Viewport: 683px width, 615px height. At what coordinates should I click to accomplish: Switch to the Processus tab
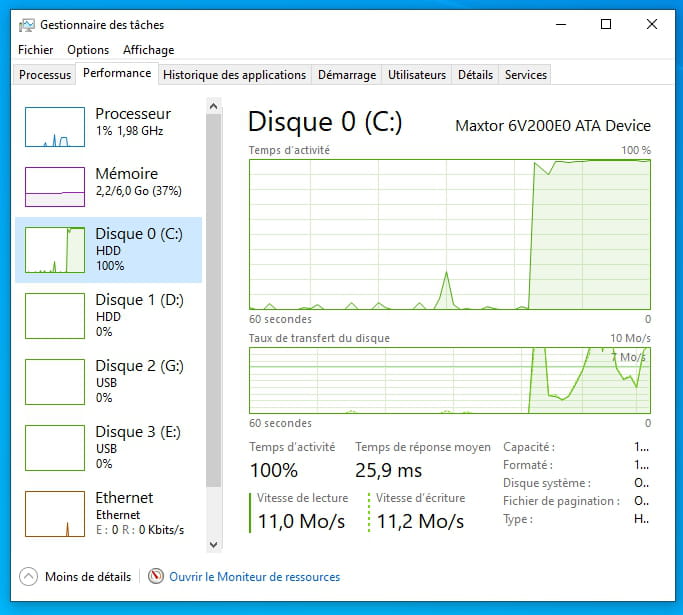coord(45,75)
